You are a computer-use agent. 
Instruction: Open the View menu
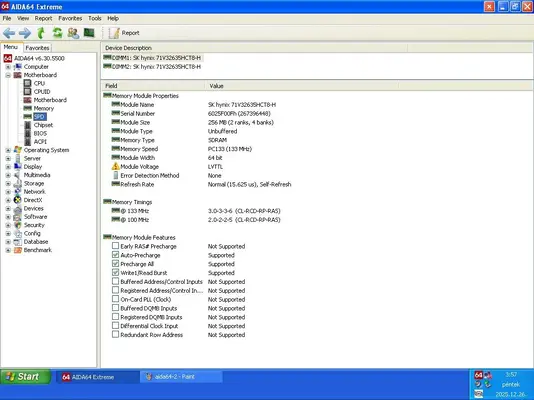pos(23,18)
